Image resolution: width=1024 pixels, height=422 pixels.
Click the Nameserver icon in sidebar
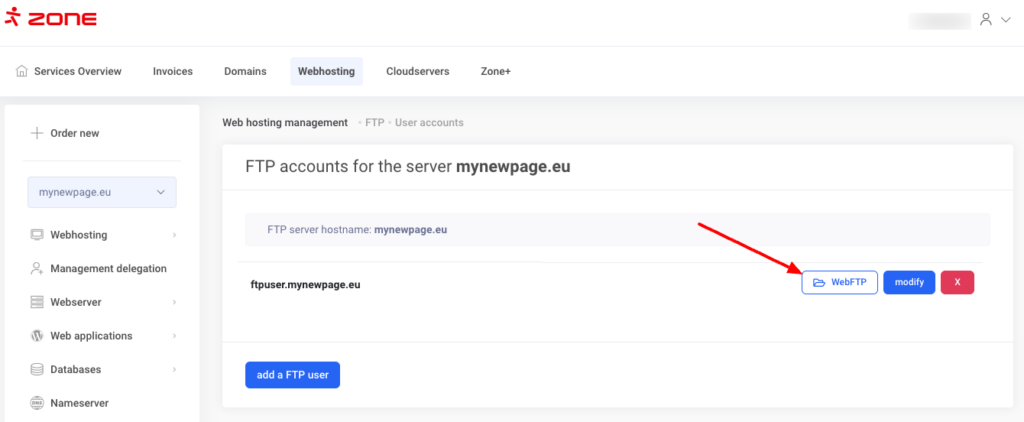pyautogui.click(x=37, y=403)
